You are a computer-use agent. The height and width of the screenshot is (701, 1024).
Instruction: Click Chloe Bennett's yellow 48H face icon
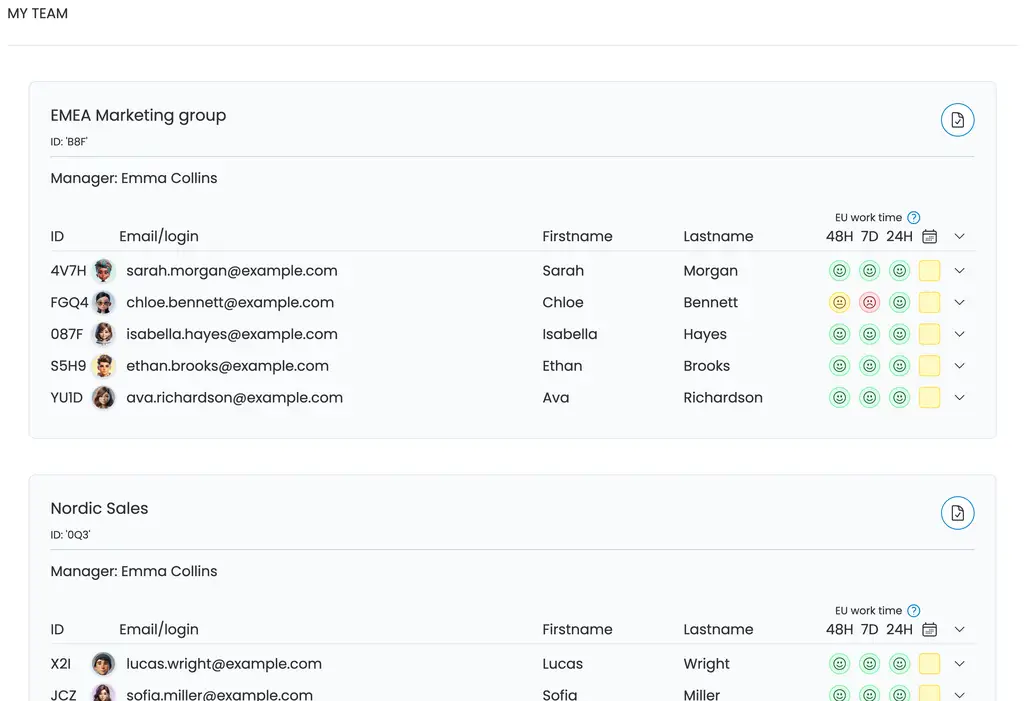[840, 302]
